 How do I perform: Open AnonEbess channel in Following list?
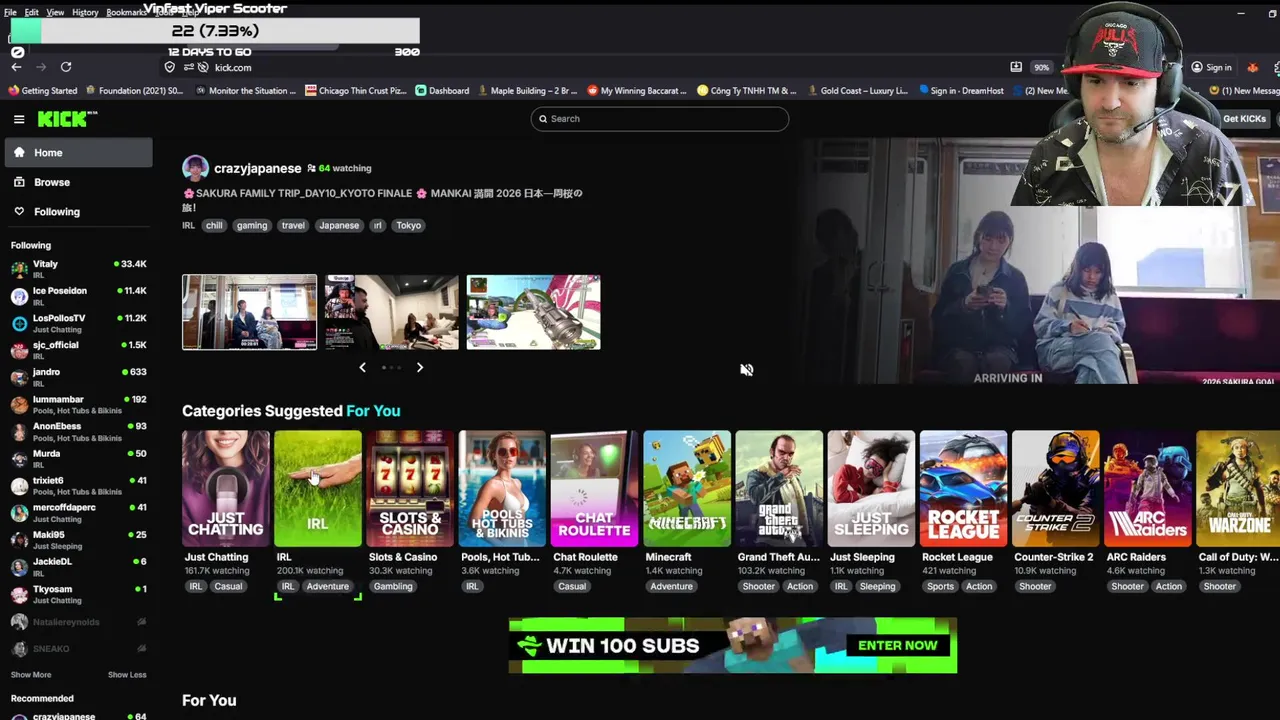point(79,431)
